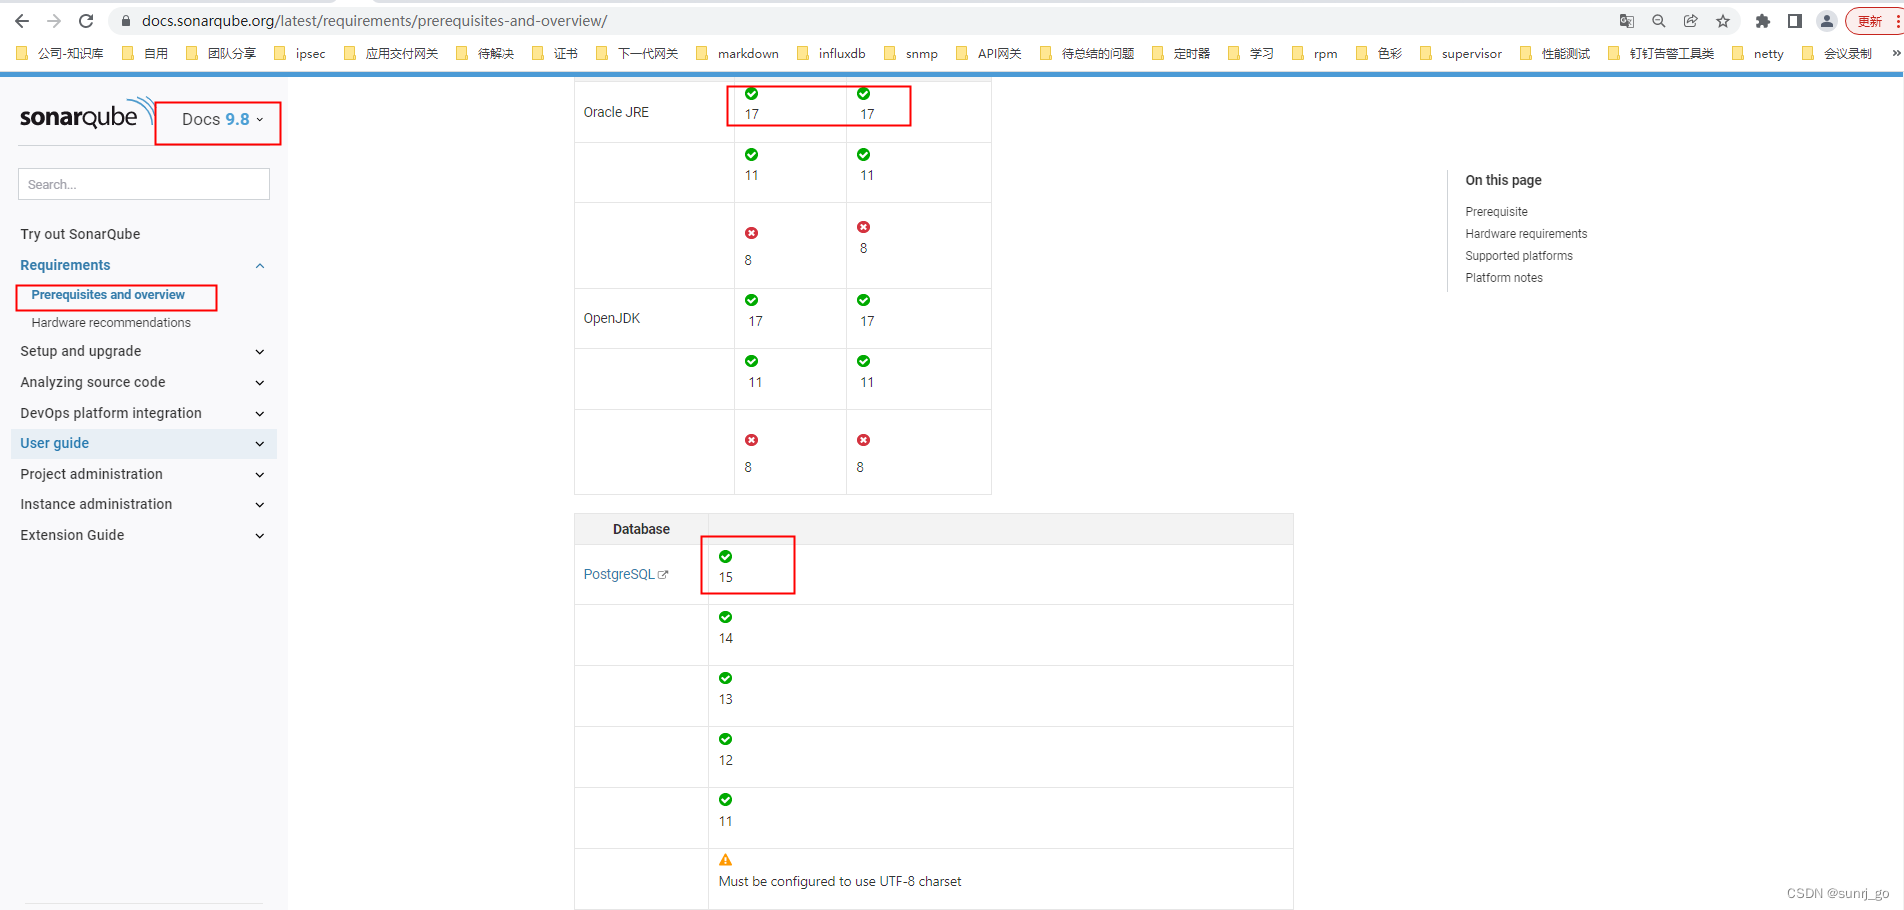Viewport: 1904px width, 910px height.
Task: Jump to Prerequisite in On this page
Action: (x=1496, y=212)
